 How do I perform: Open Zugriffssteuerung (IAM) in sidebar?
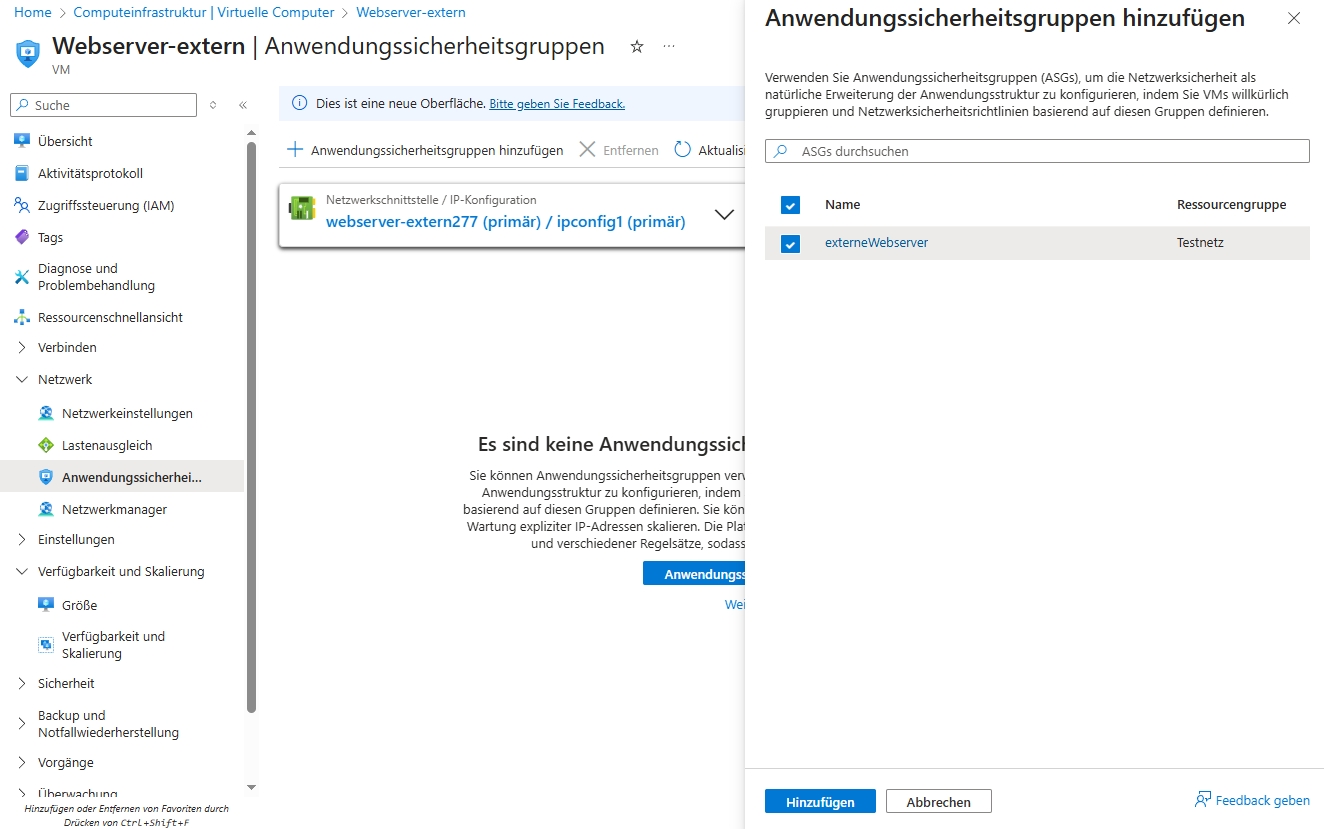(x=105, y=205)
